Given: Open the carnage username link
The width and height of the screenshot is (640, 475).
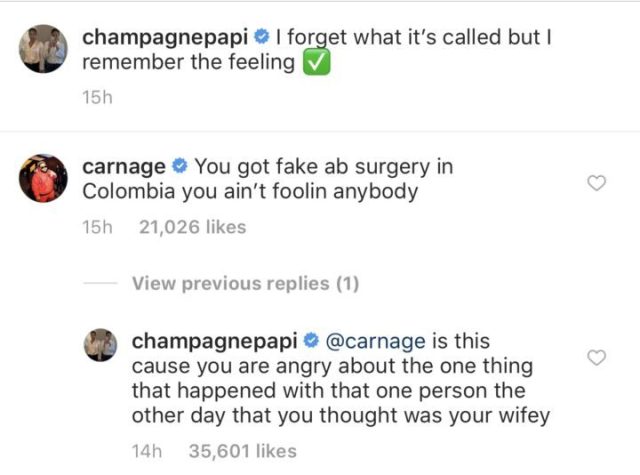Looking at the screenshot, I should pyautogui.click(x=124, y=166).
